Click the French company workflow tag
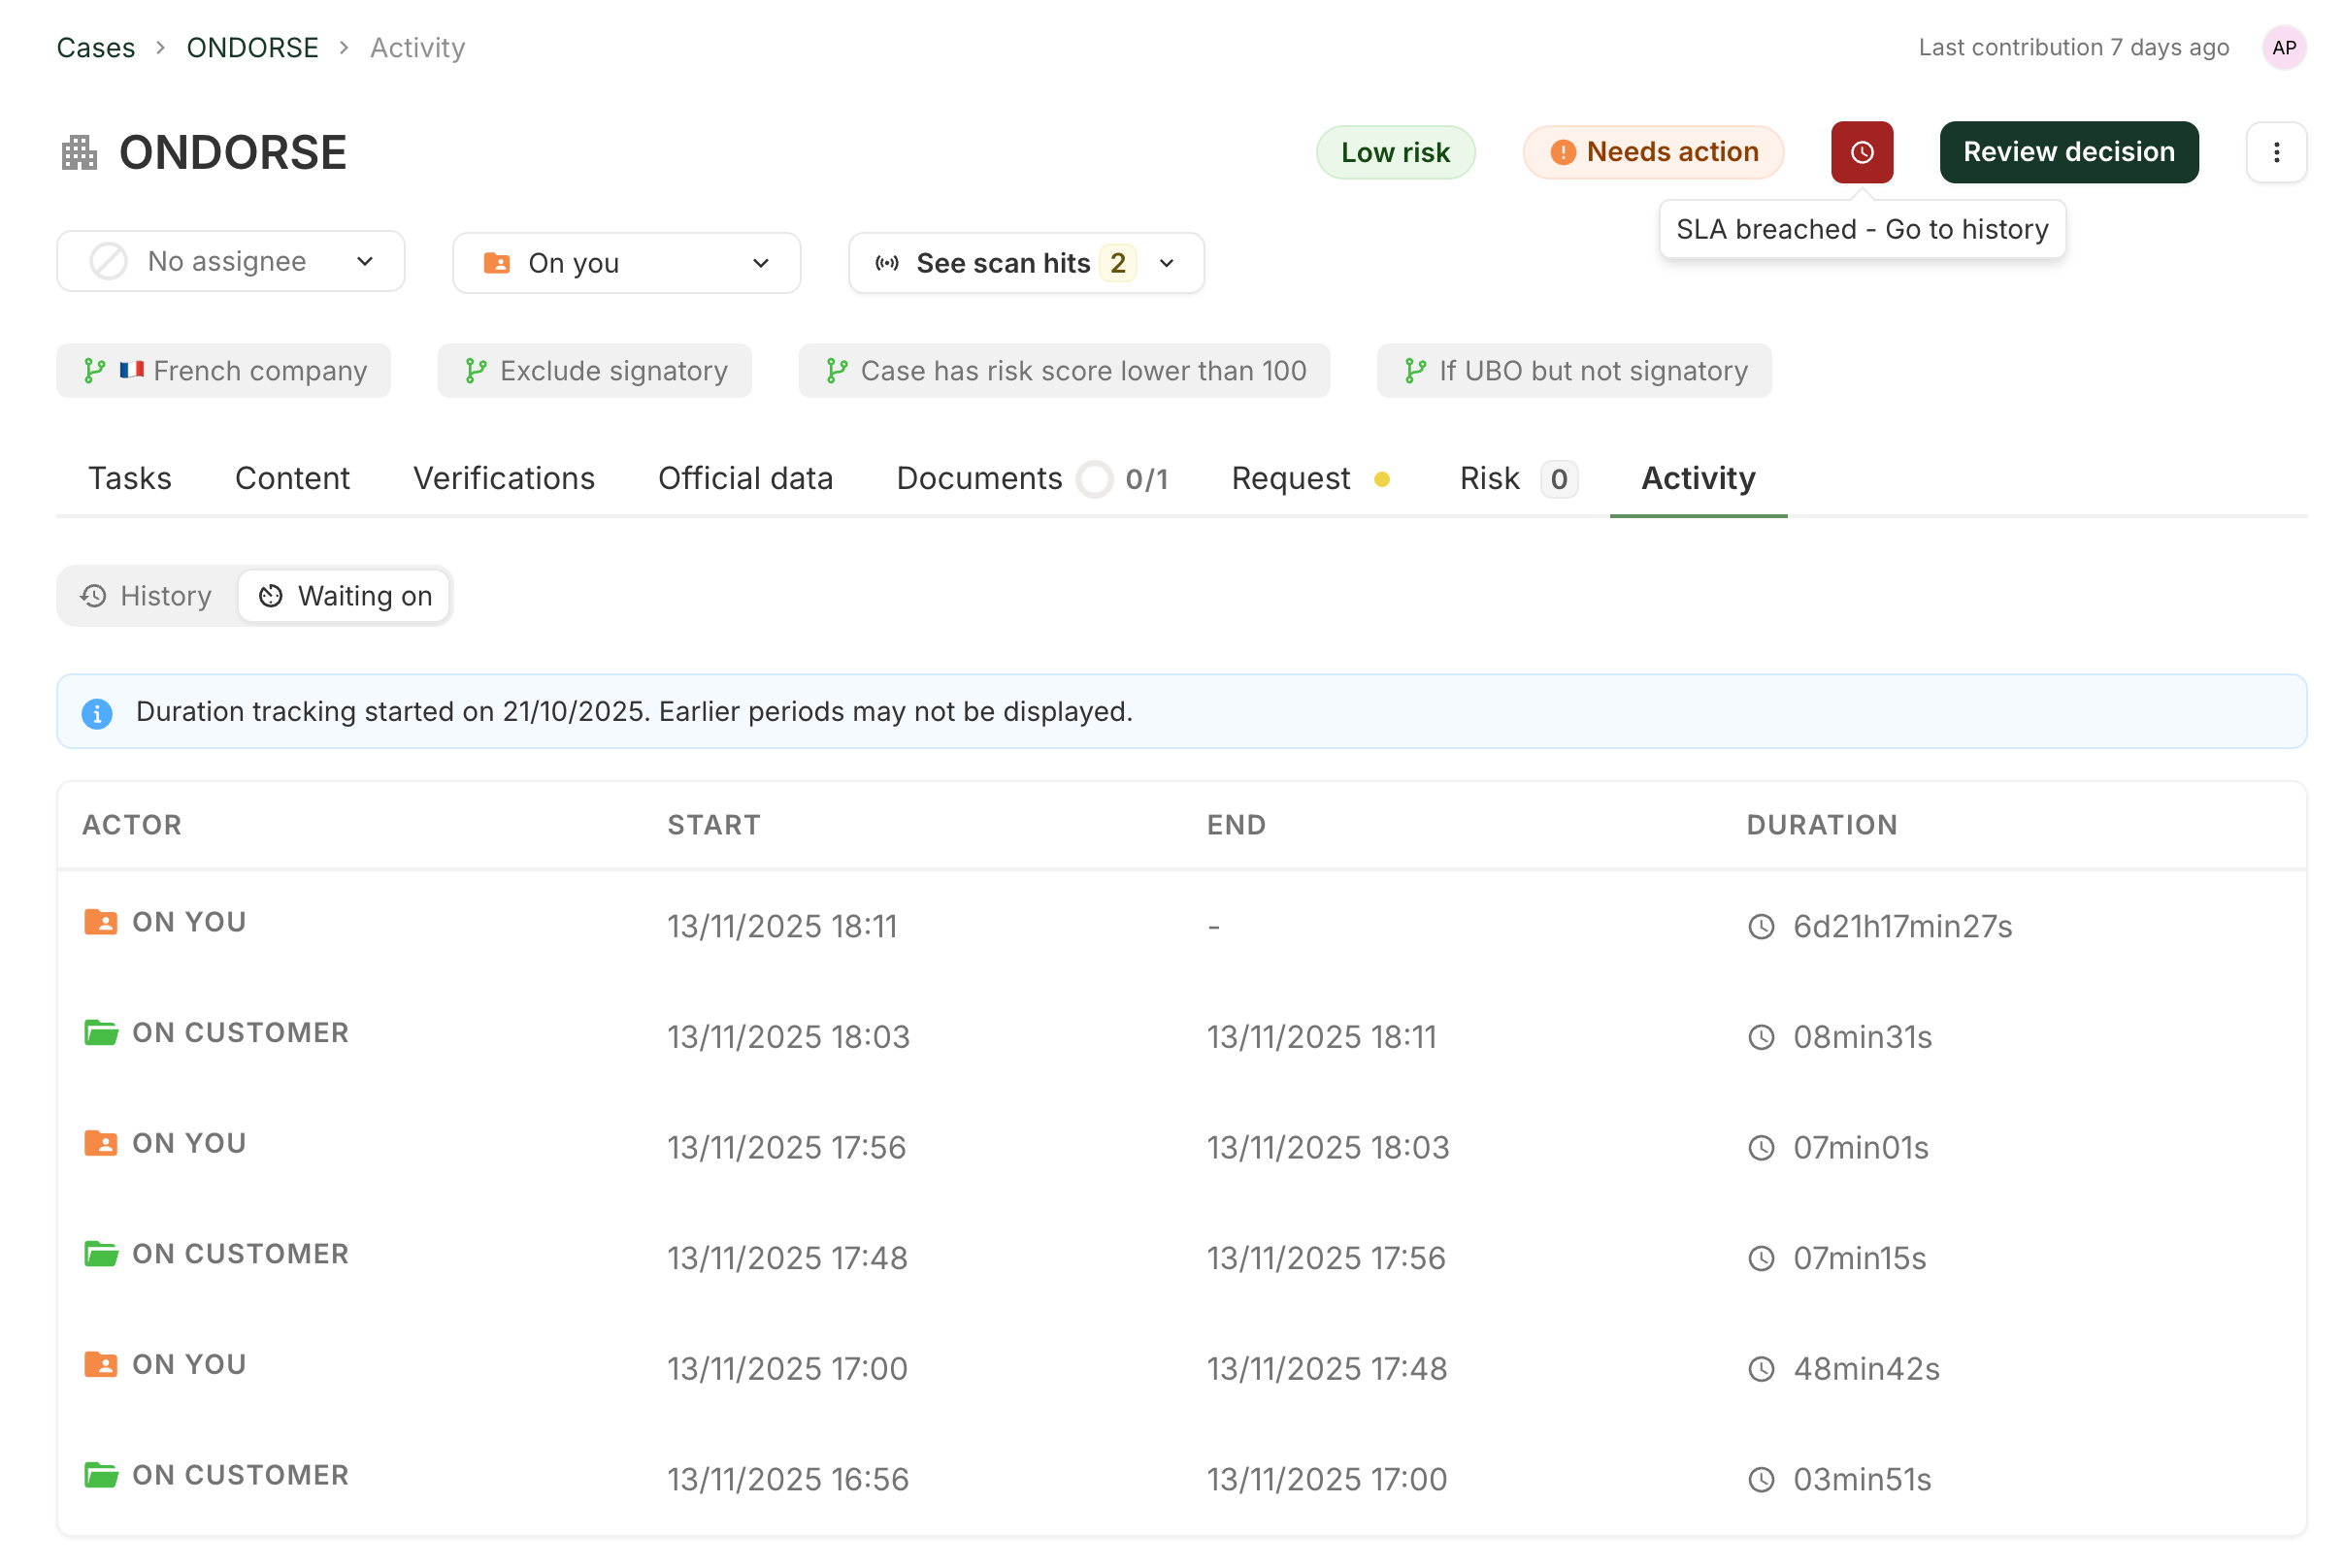 click(x=224, y=371)
